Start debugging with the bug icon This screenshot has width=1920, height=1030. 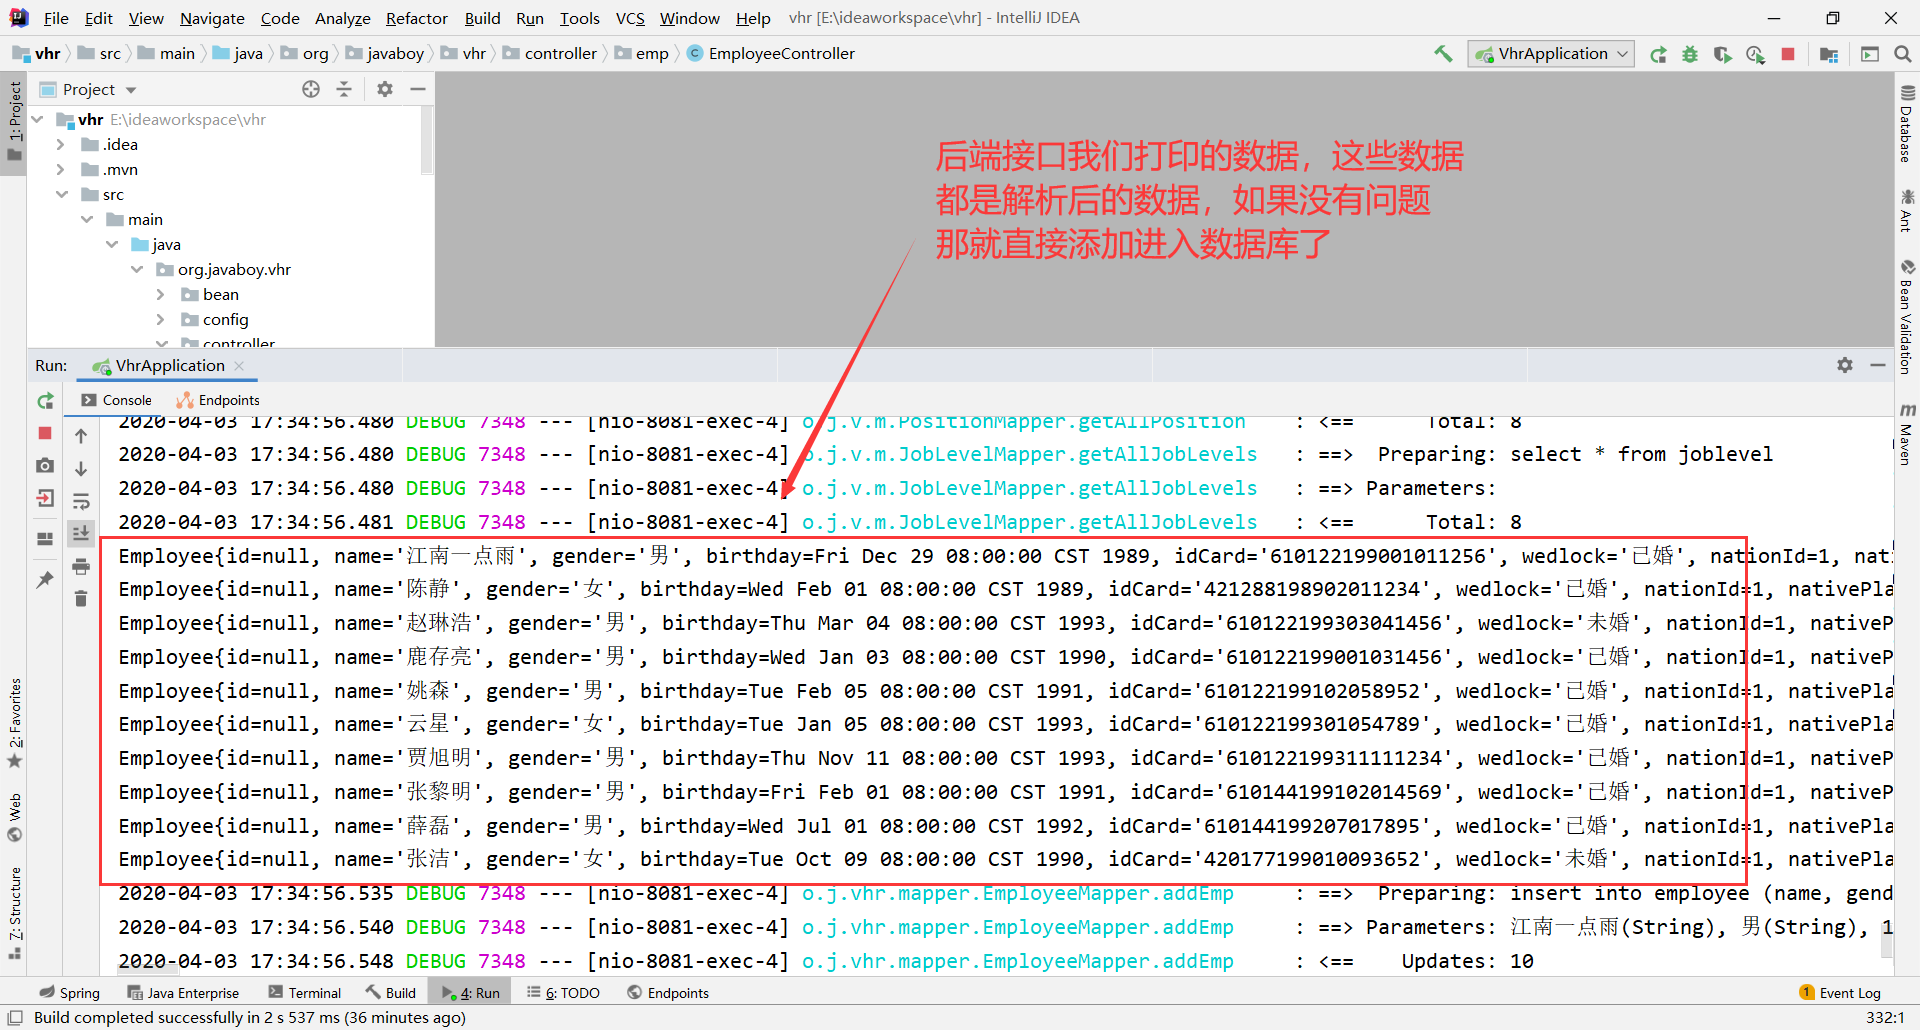(1690, 54)
